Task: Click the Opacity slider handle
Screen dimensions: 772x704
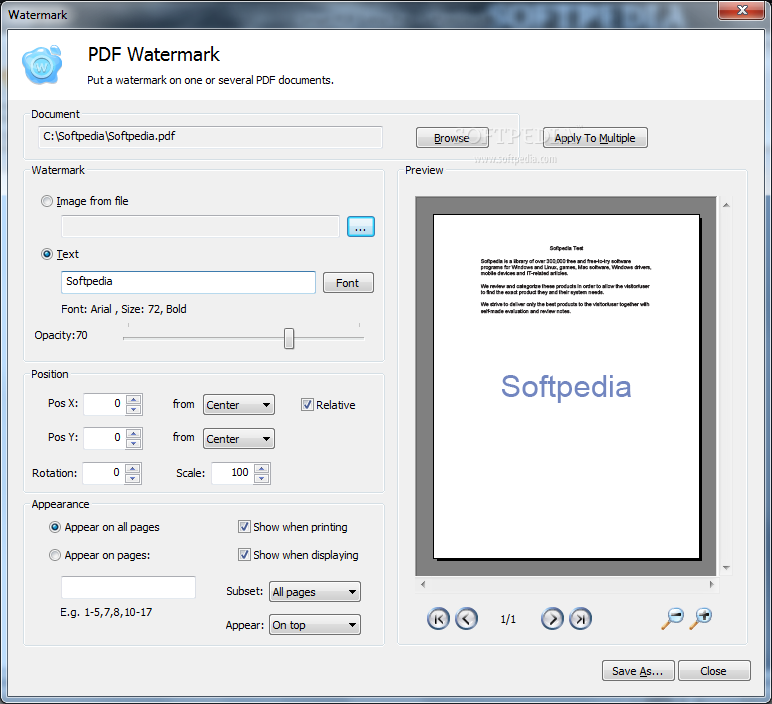Action: click(289, 339)
